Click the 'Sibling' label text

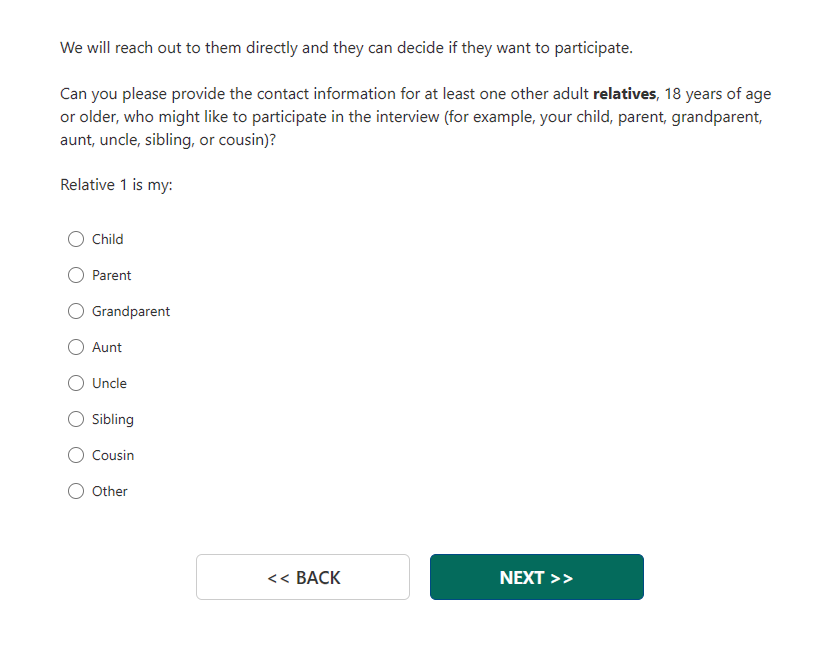click(113, 419)
